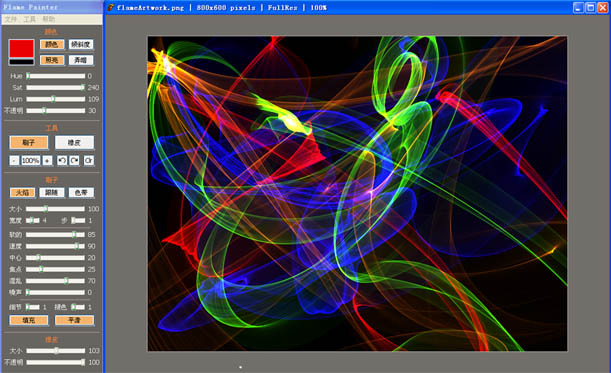This screenshot has height=373, width=611.
Task: Click the 倾斜度 gradient button
Action: coord(81,44)
